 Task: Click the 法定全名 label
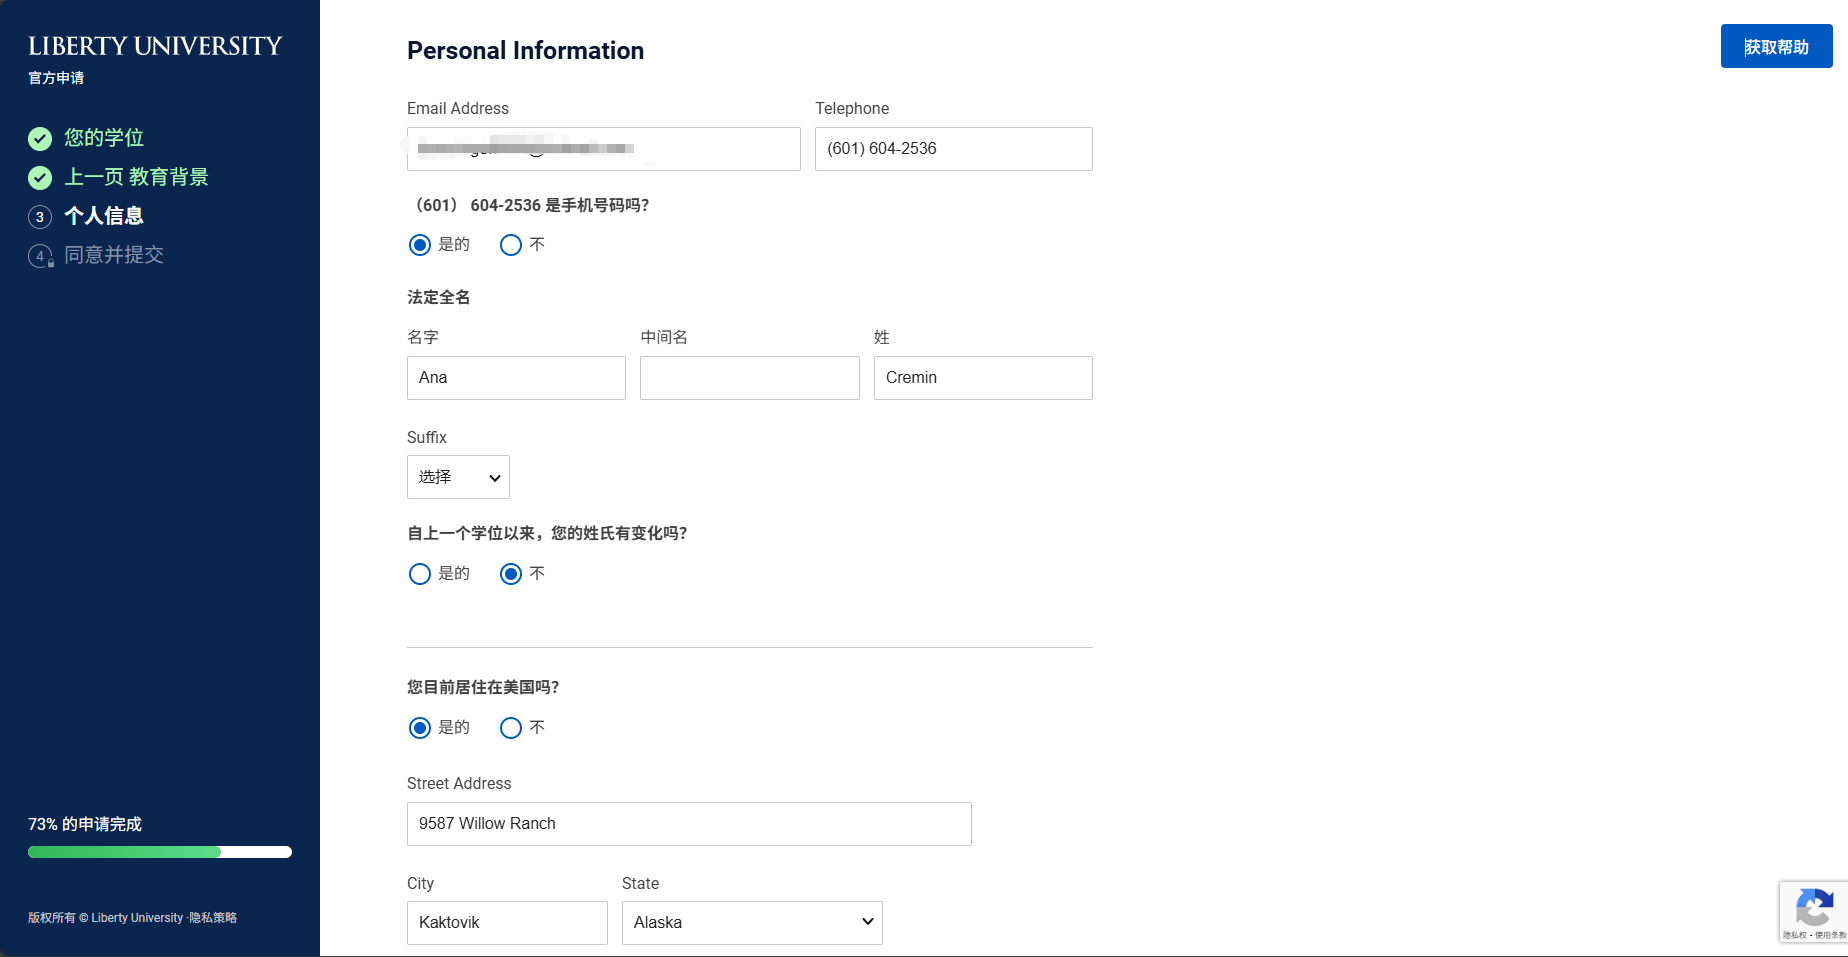(438, 297)
